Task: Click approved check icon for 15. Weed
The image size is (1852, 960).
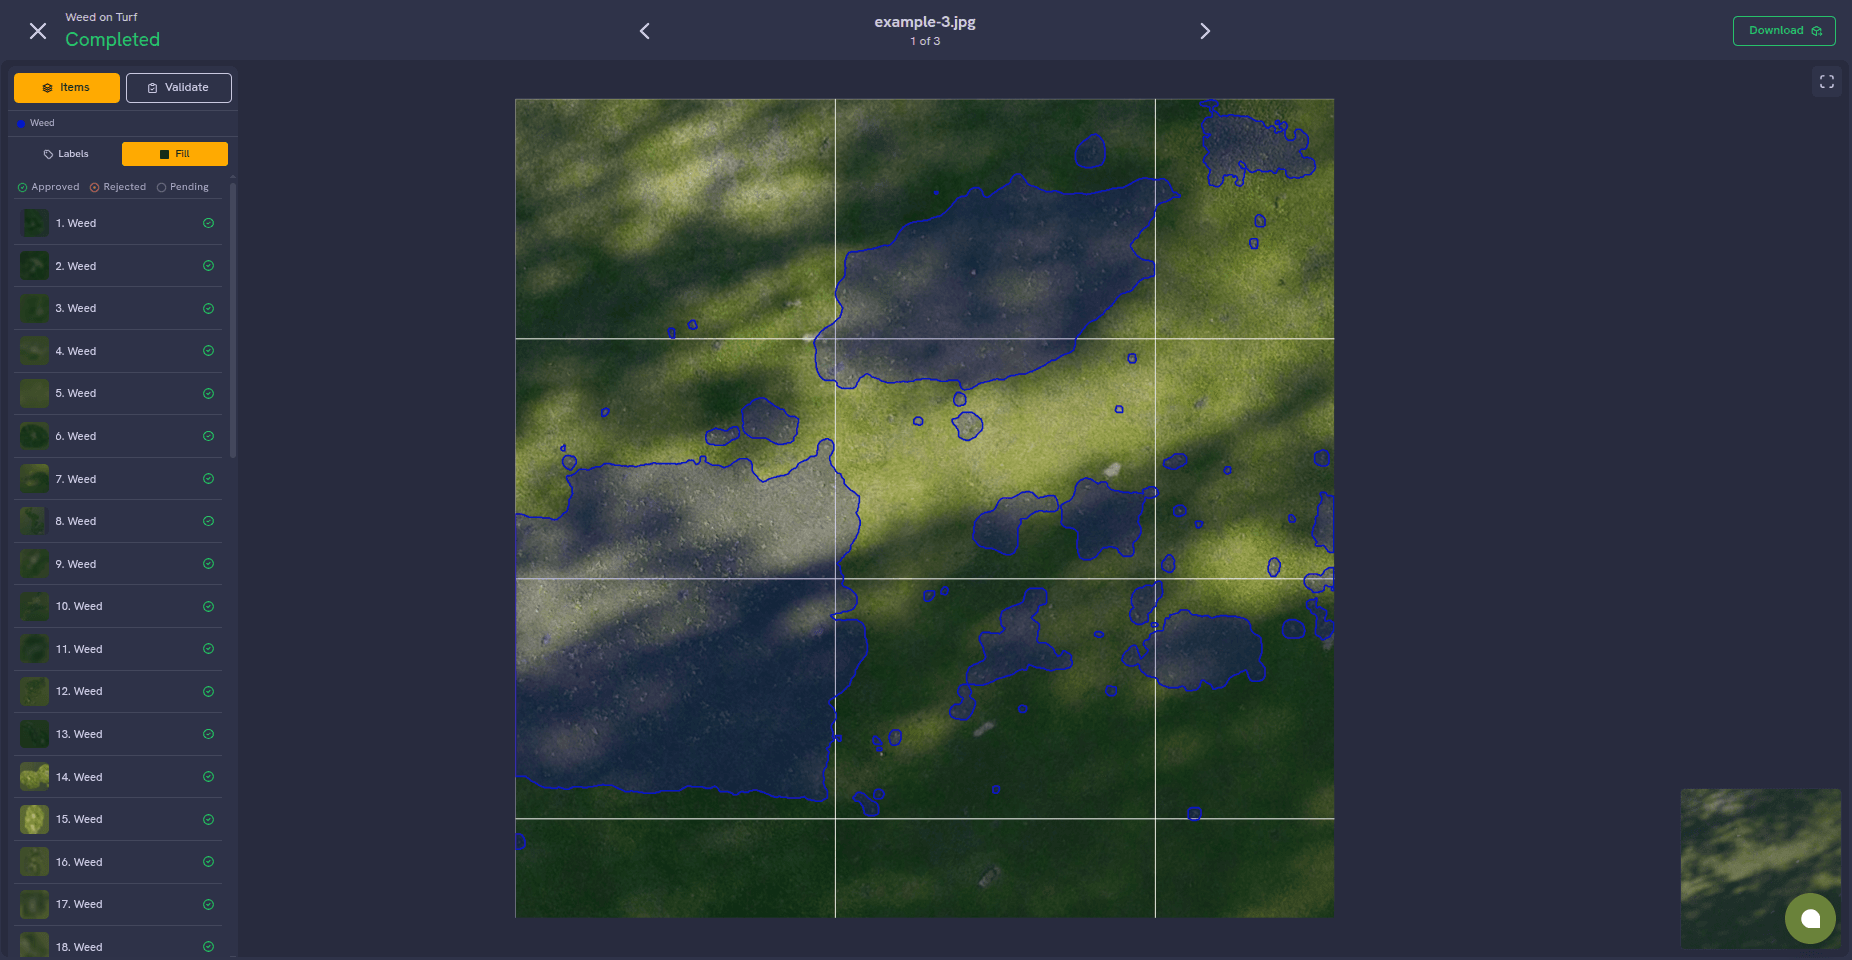Action: pyautogui.click(x=208, y=819)
